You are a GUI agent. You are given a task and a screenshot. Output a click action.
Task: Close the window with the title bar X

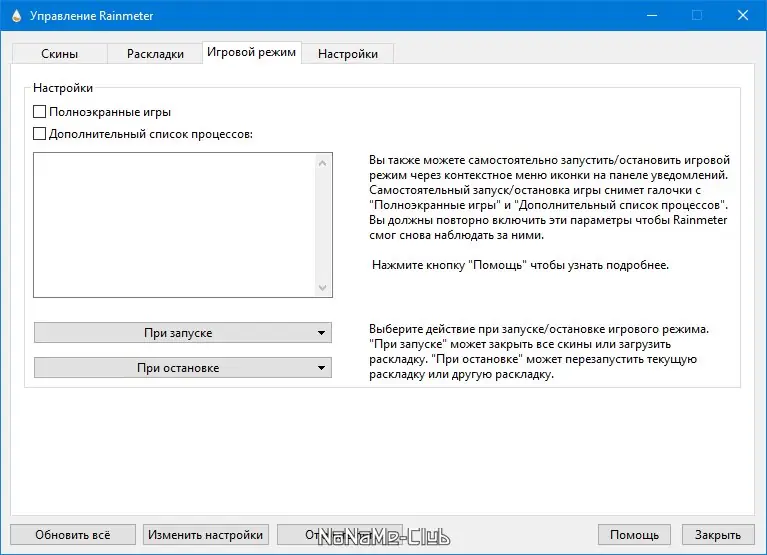pyautogui.click(x=743, y=16)
